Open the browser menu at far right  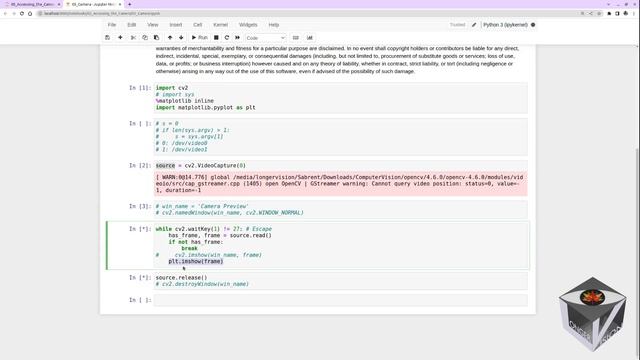tap(633, 13)
